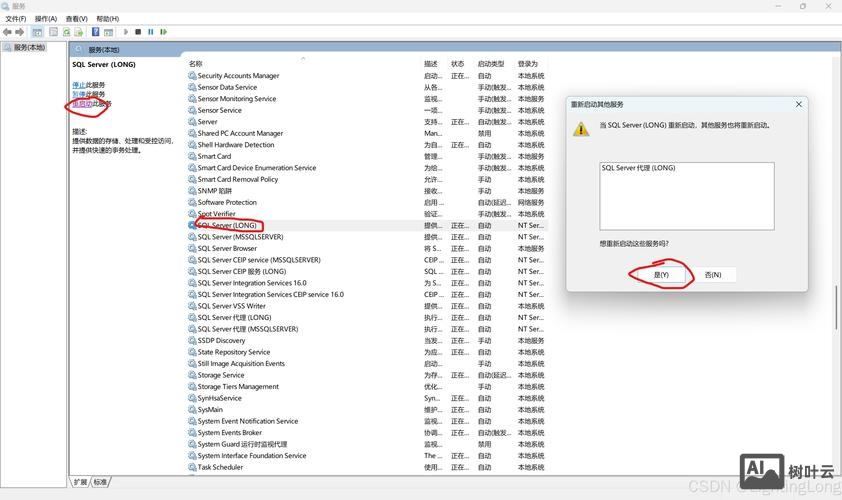Toggle the show/hide action pane toolbar icon

[108, 32]
